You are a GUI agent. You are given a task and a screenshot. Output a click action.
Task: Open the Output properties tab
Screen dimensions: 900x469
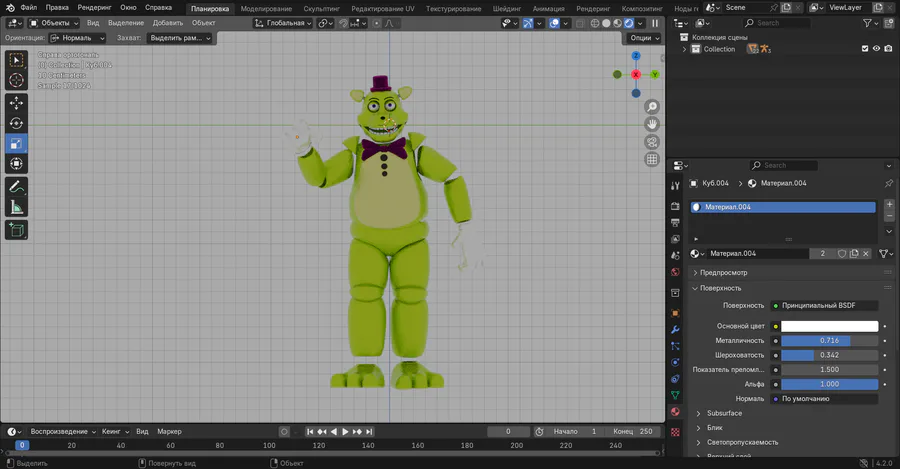click(675, 222)
